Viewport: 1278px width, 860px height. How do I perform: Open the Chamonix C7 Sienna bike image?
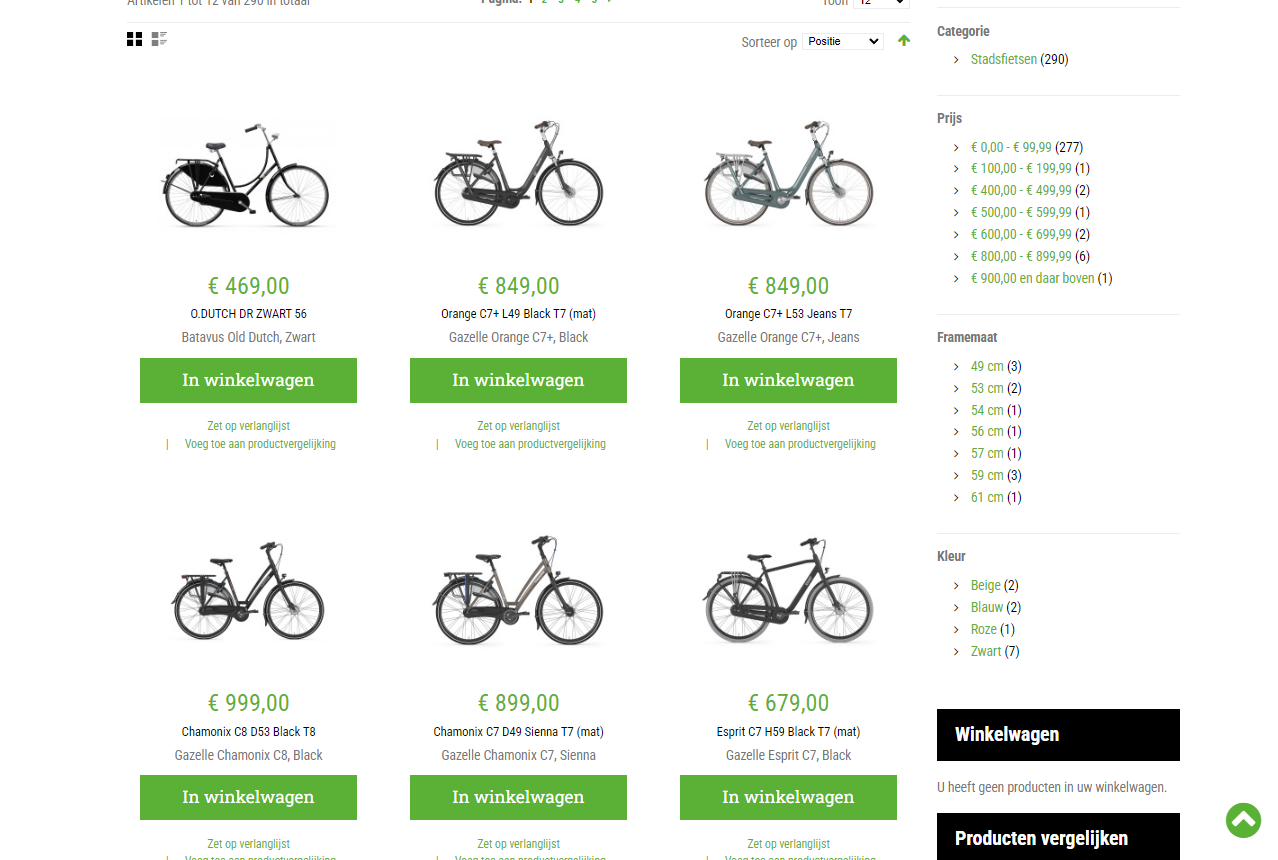tap(518, 592)
